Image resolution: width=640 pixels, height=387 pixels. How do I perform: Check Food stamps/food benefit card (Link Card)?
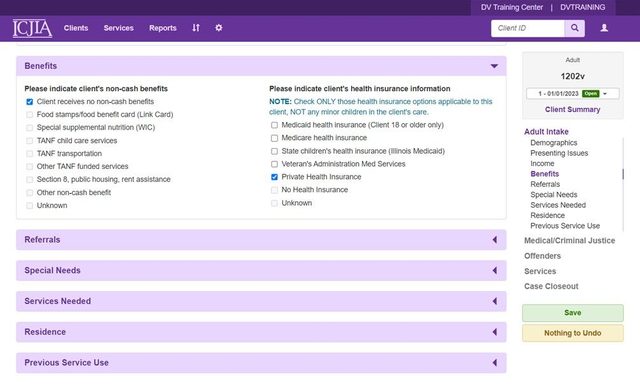click(29, 115)
